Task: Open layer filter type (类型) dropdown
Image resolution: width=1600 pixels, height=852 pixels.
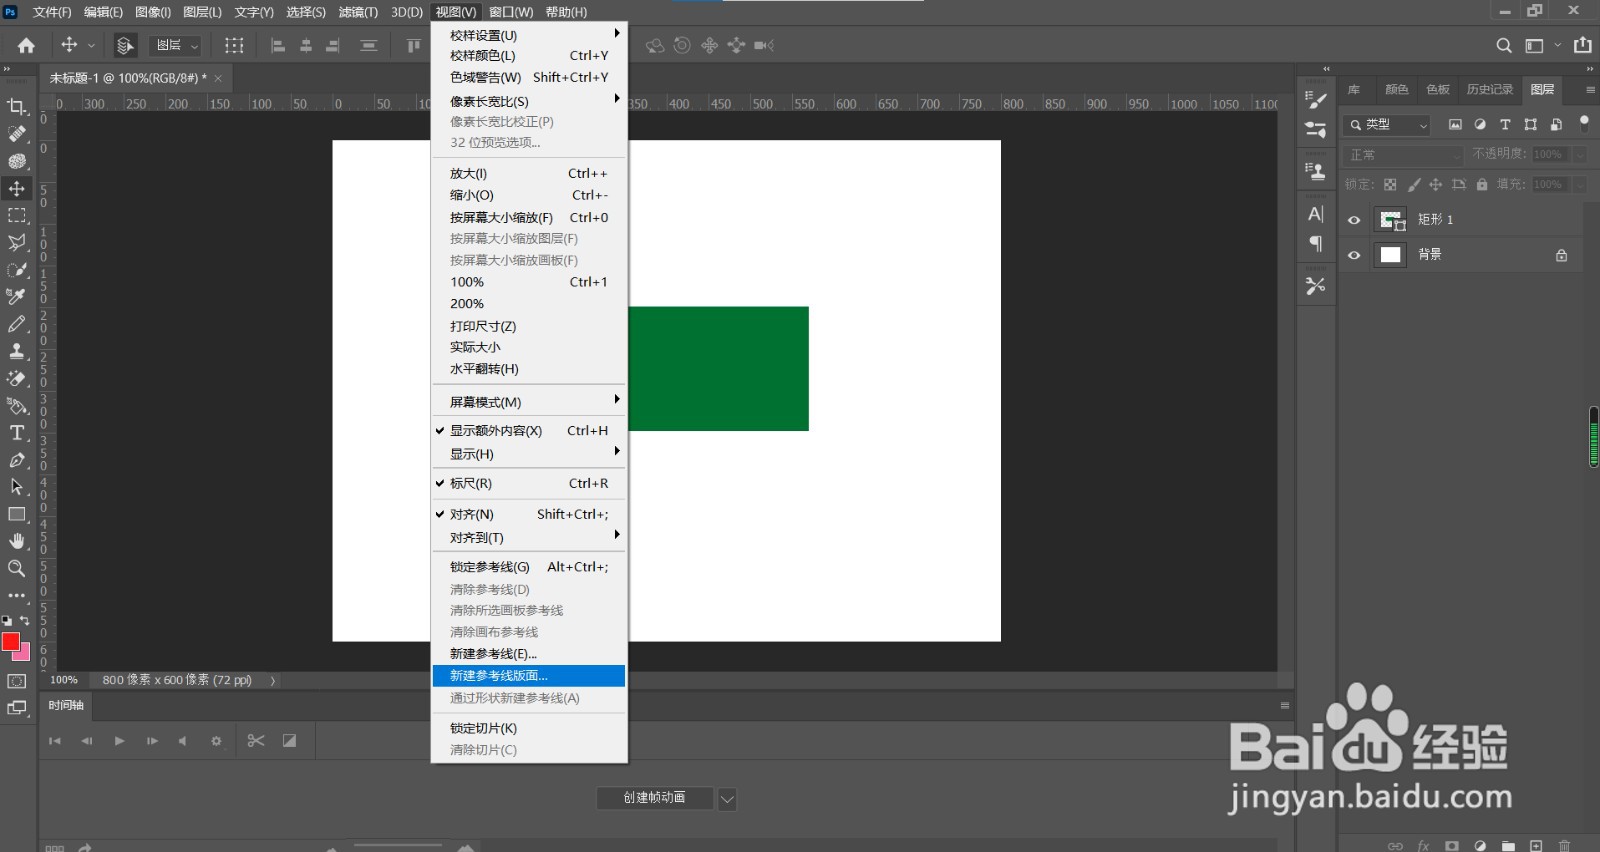Action: [1387, 125]
